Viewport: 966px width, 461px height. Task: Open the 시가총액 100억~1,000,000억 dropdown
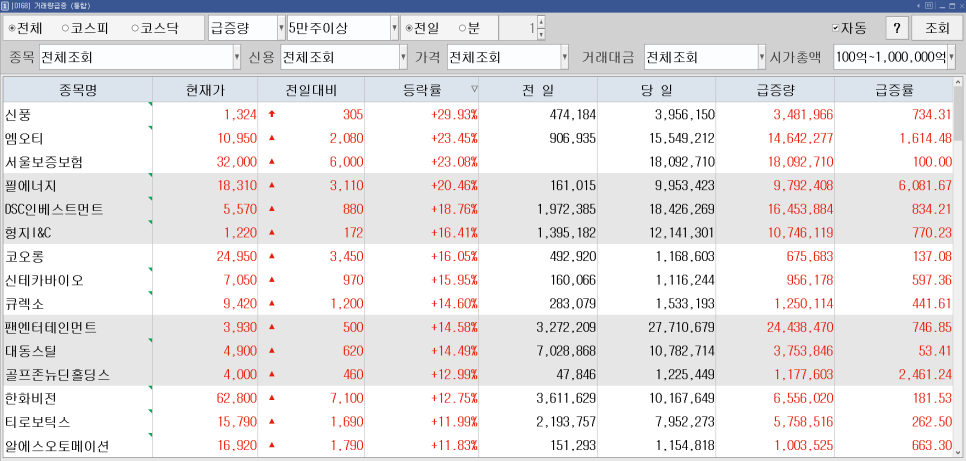pos(895,57)
